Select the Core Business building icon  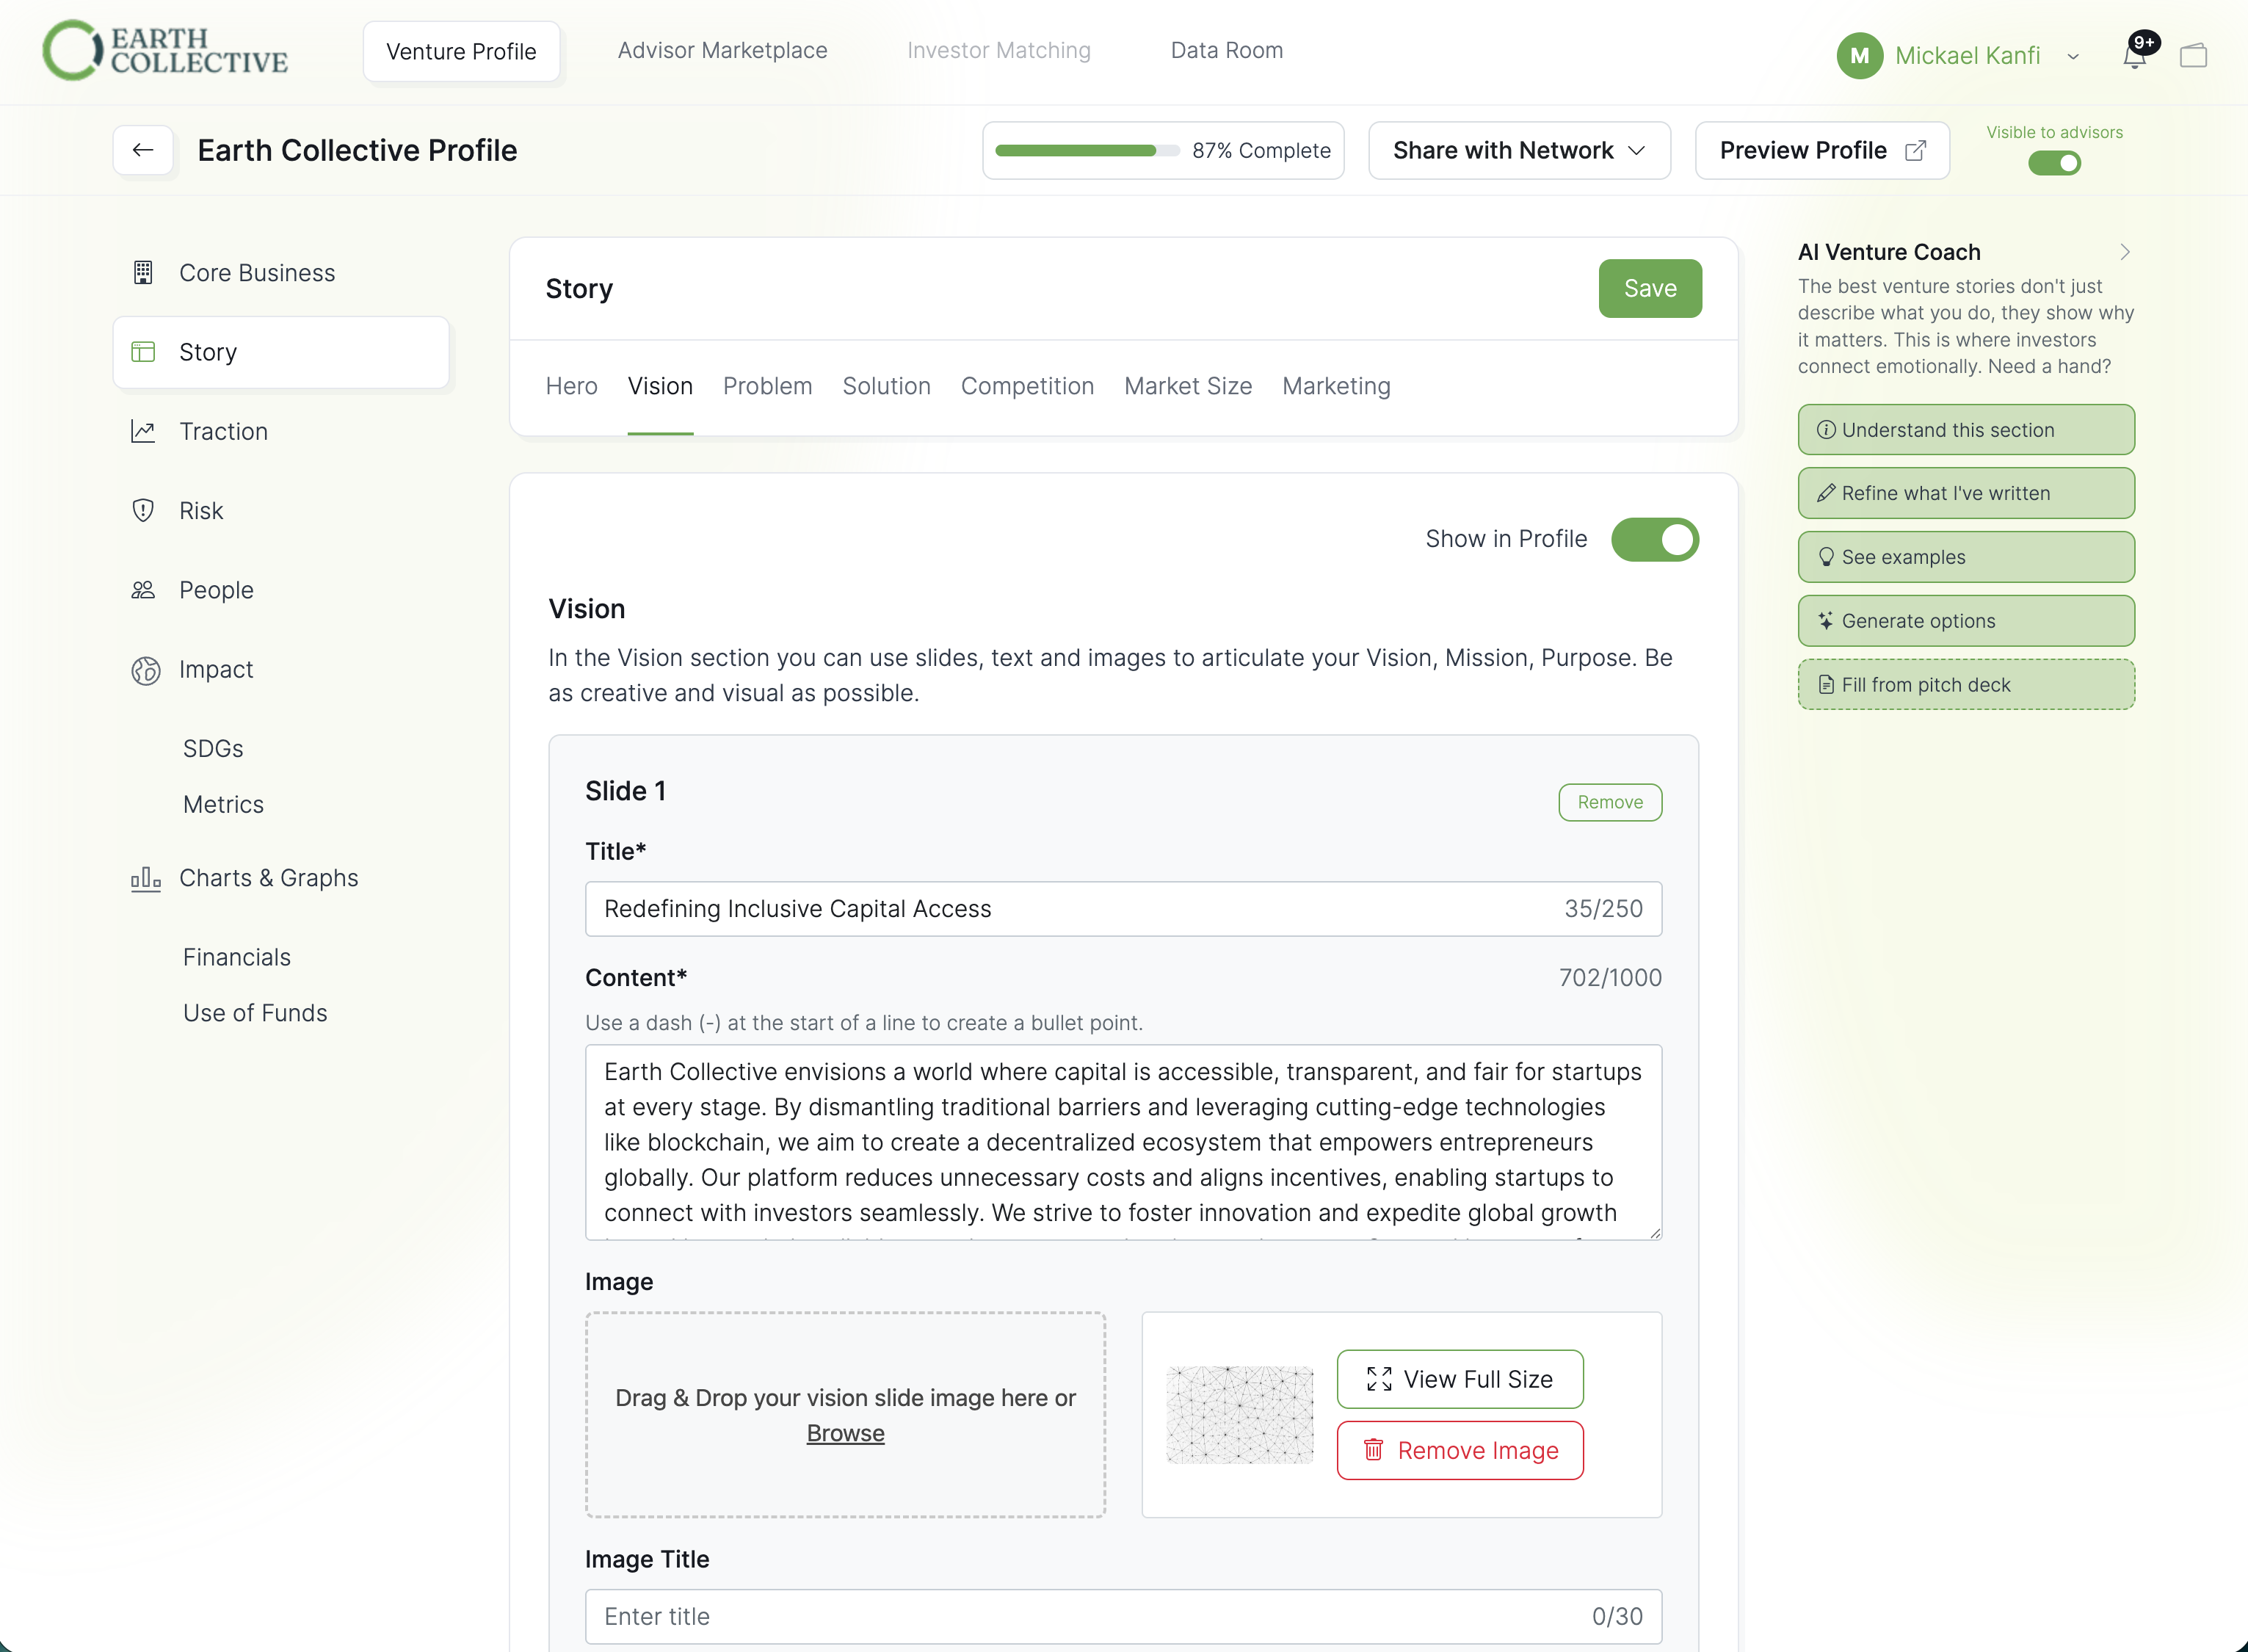coord(144,272)
